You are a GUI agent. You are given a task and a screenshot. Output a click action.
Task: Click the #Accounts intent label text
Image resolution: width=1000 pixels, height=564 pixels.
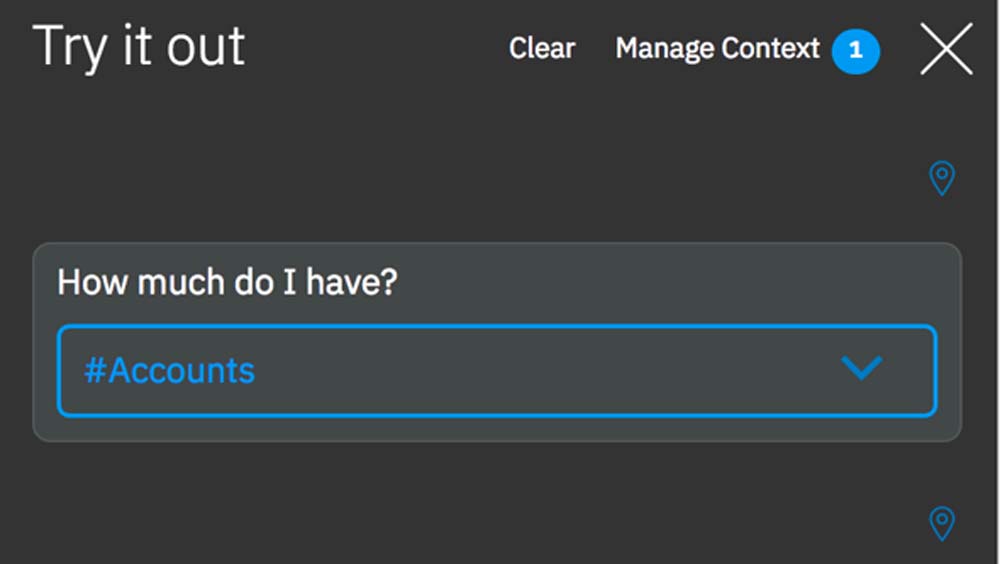[x=169, y=370]
